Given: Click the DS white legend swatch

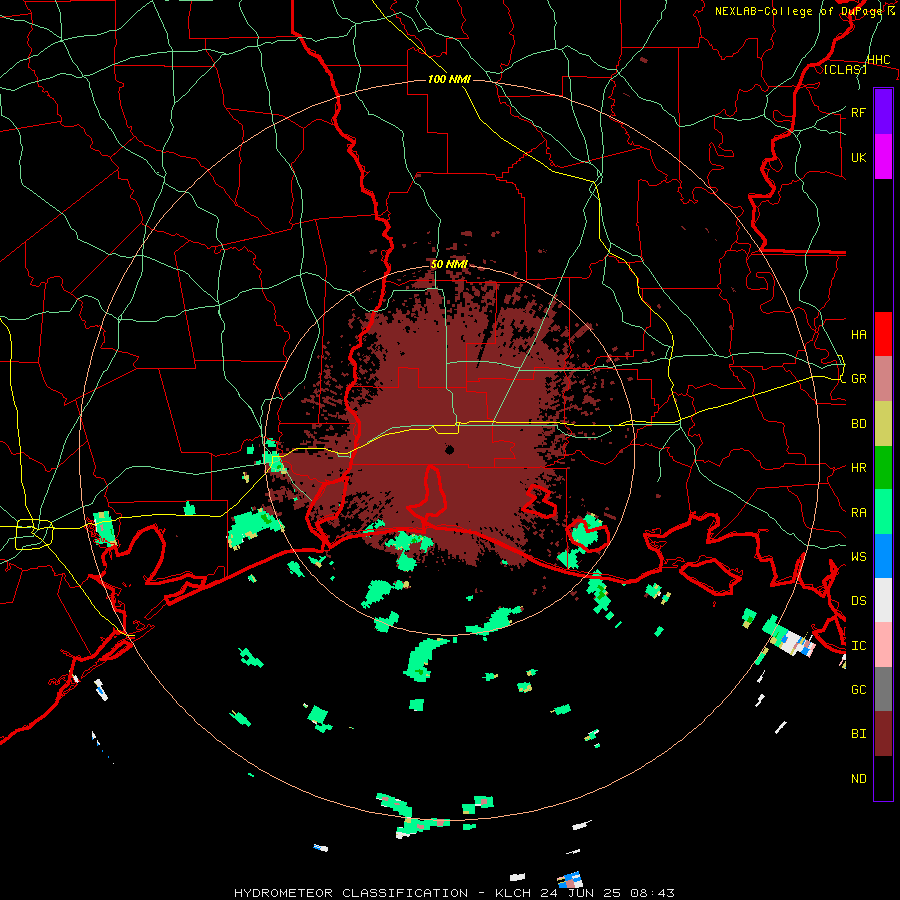Looking at the screenshot, I should click(x=883, y=600).
